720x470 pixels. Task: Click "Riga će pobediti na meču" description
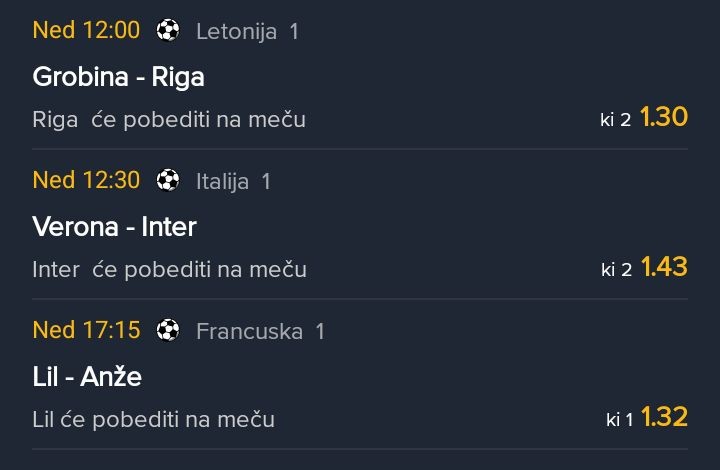click(169, 120)
